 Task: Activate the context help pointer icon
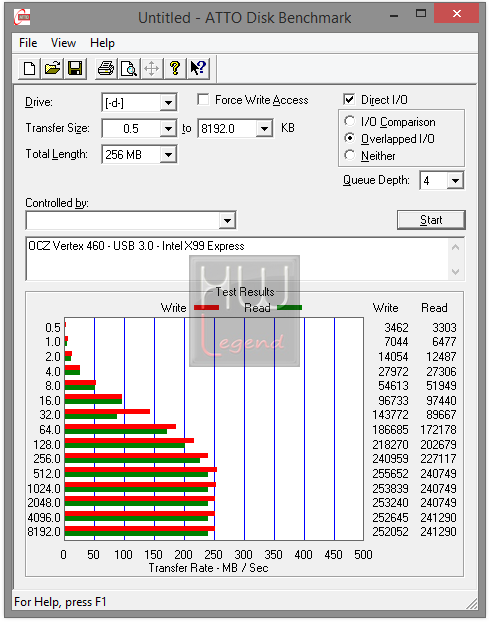pyautogui.click(x=198, y=68)
